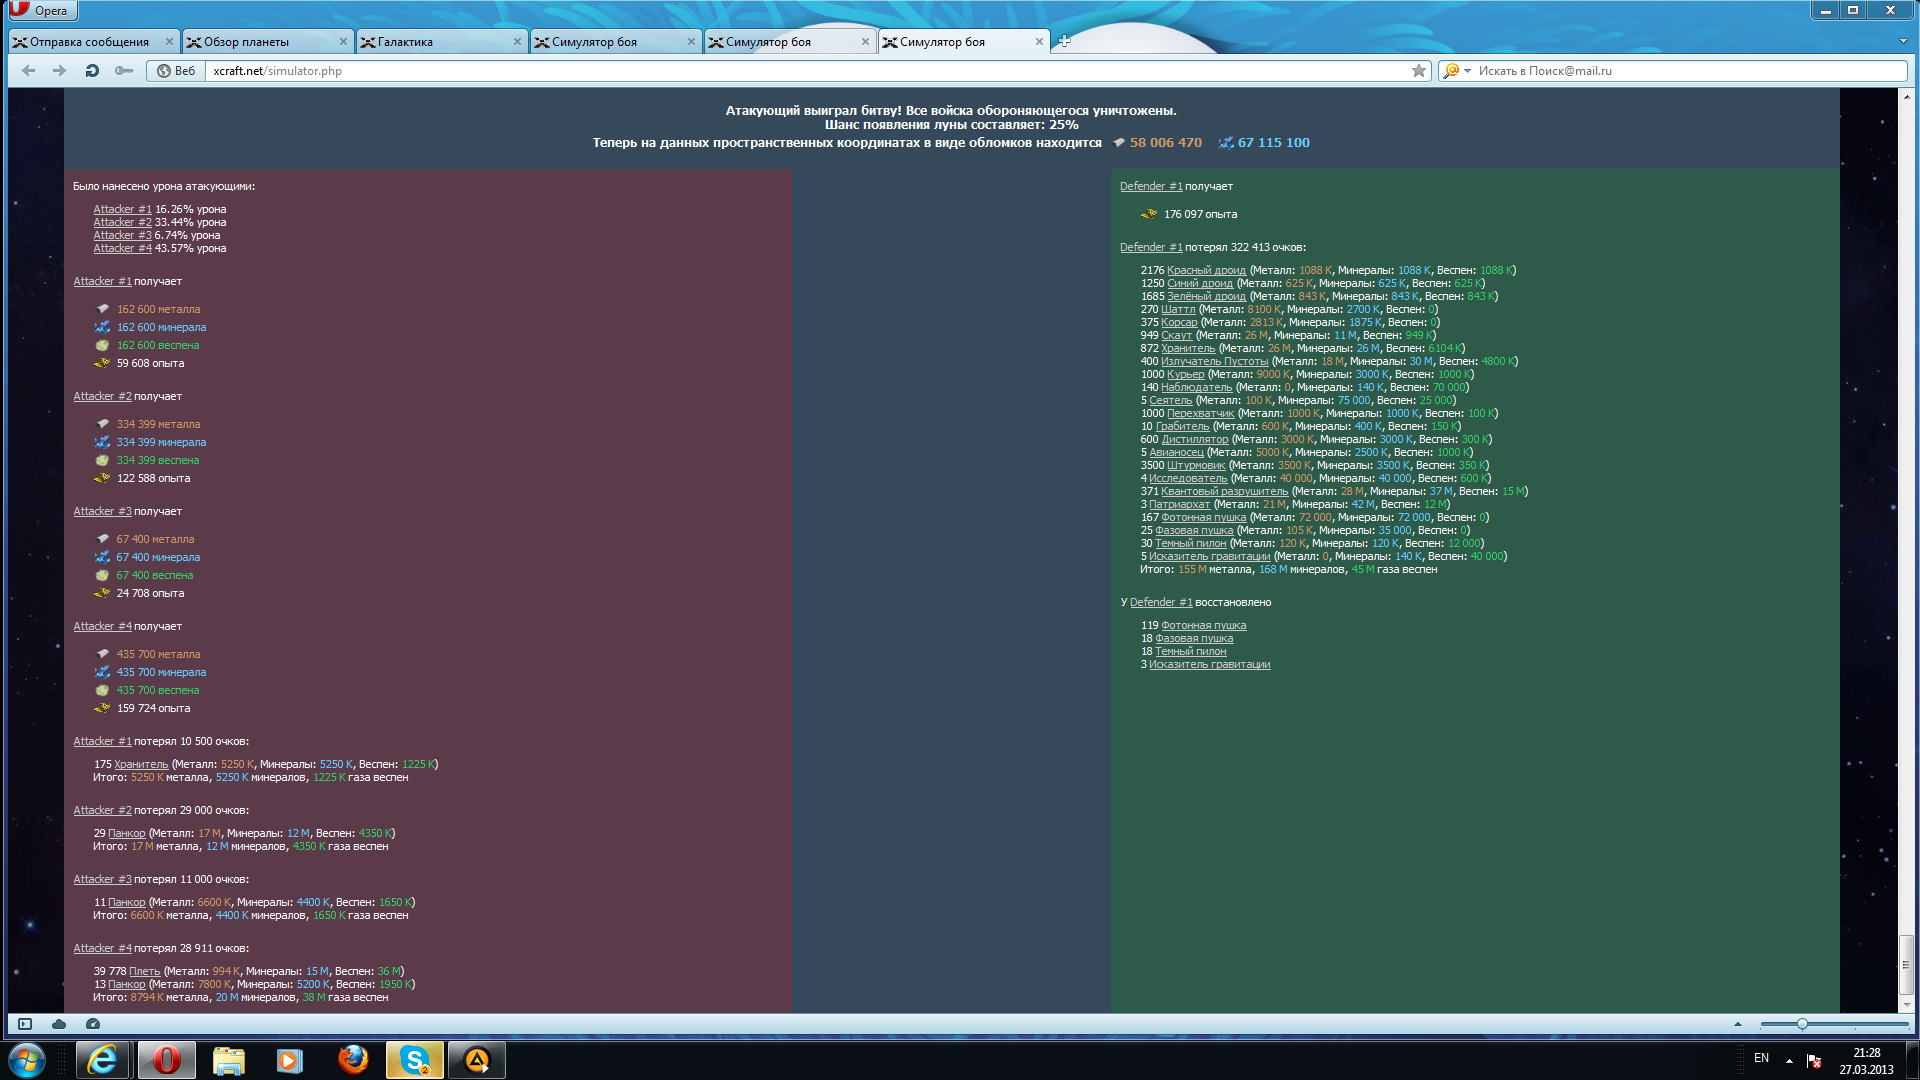Click the forward navigation arrow
The width and height of the screenshot is (1920, 1080).
60,71
